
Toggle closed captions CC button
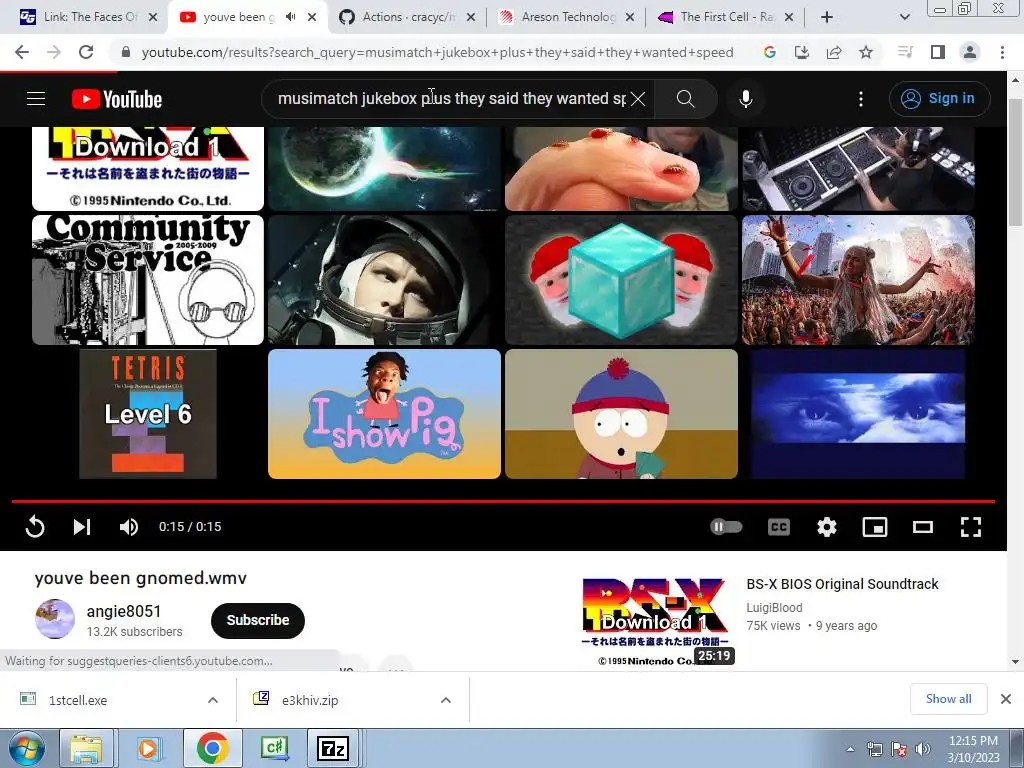(778, 526)
